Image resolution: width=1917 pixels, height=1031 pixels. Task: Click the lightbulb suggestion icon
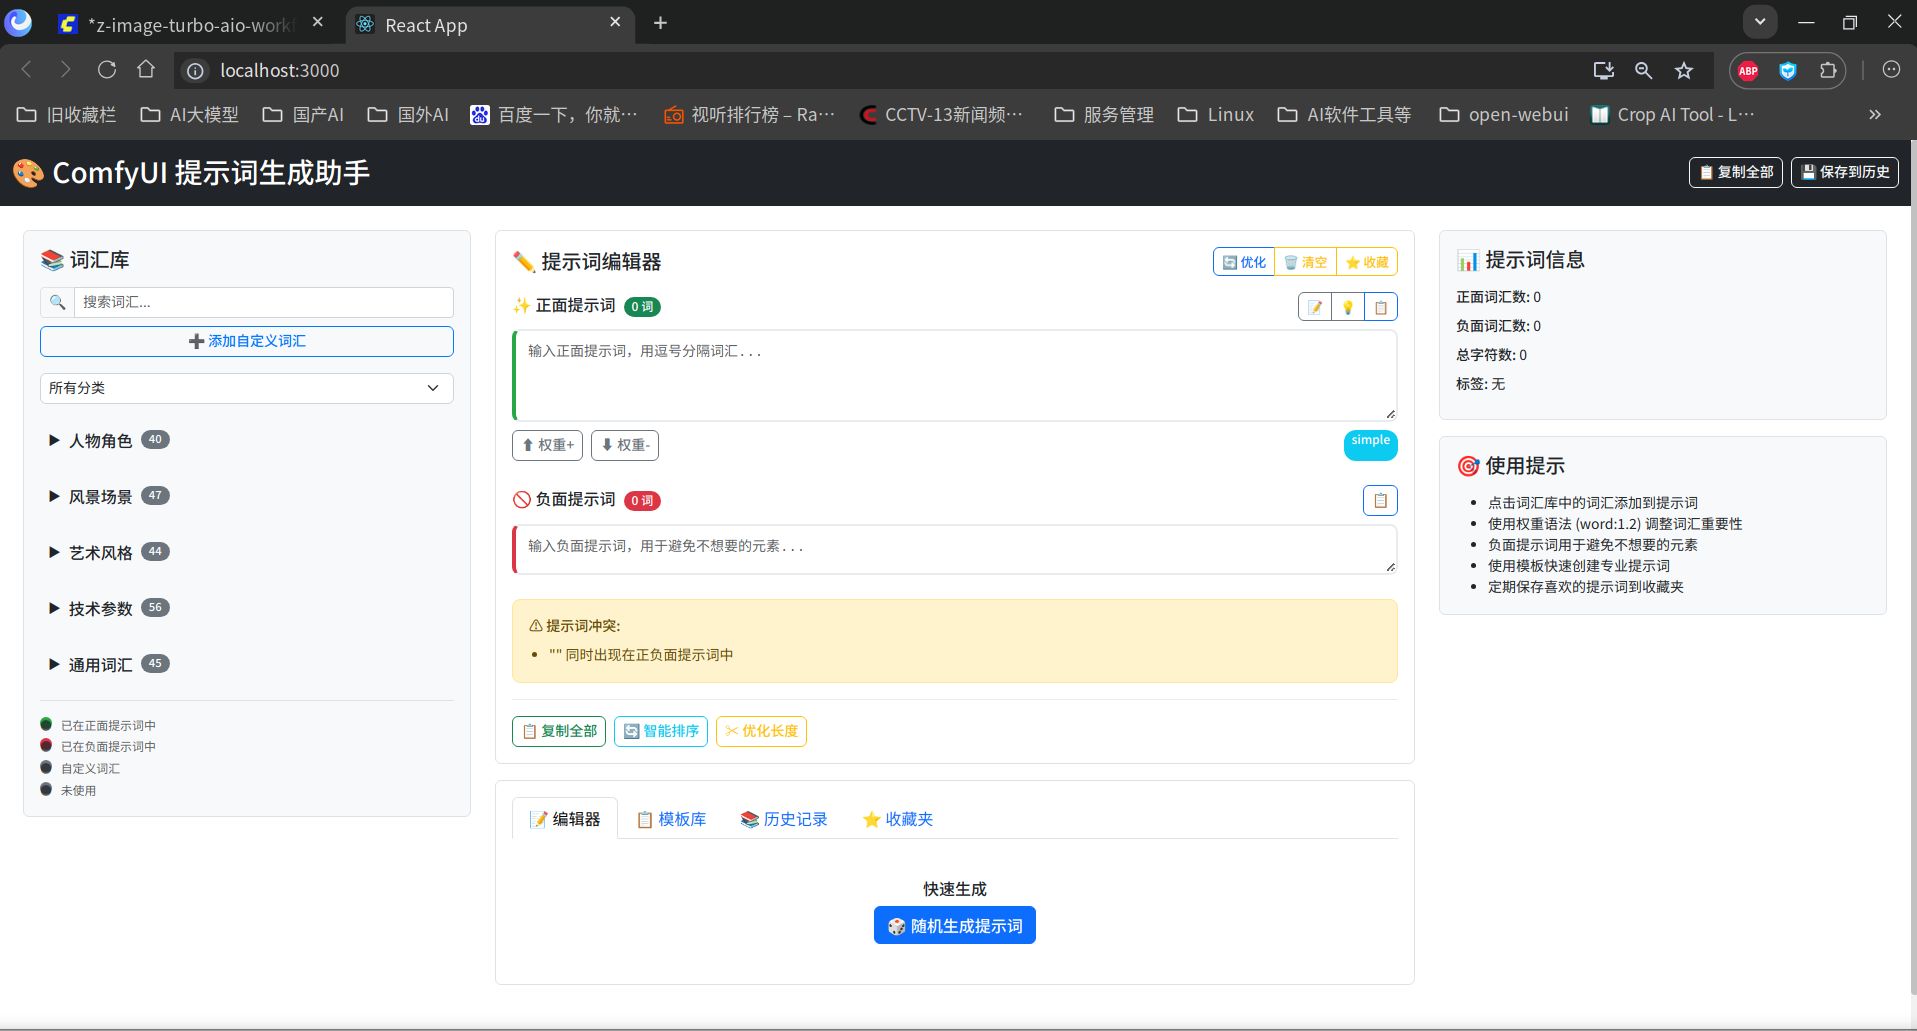(1348, 307)
